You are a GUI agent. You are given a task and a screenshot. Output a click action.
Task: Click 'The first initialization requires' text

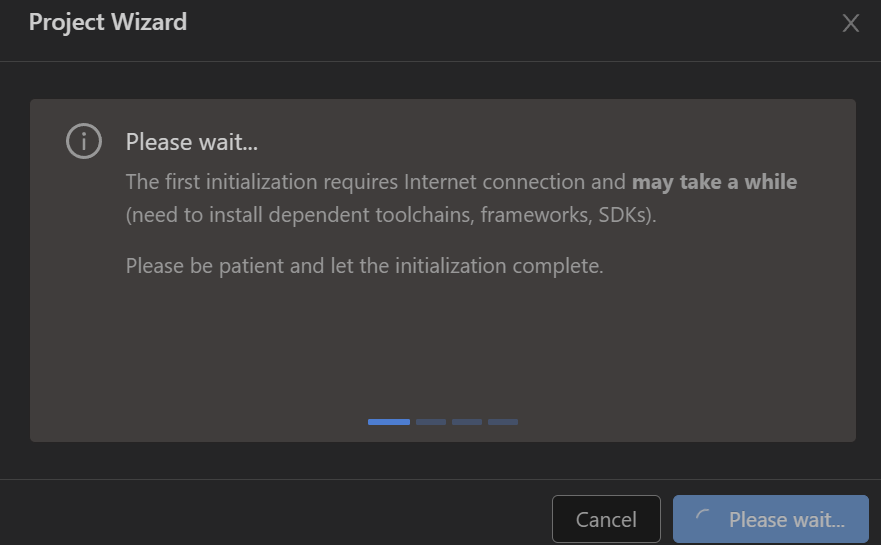(x=262, y=182)
